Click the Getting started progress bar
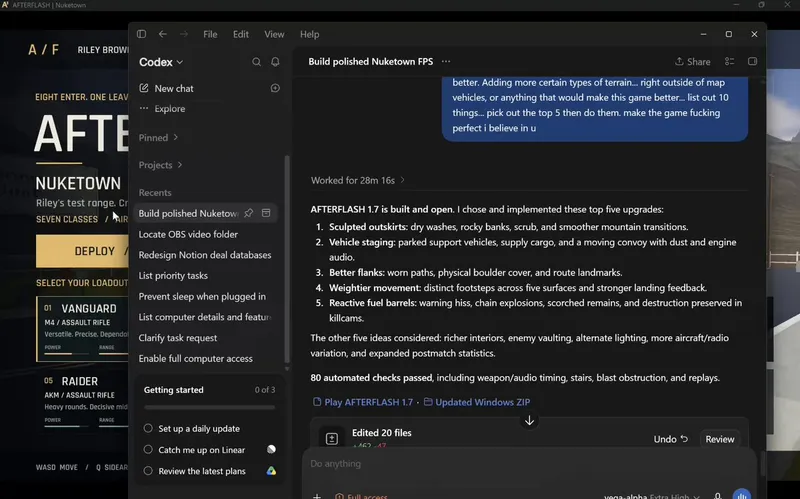 209,408
